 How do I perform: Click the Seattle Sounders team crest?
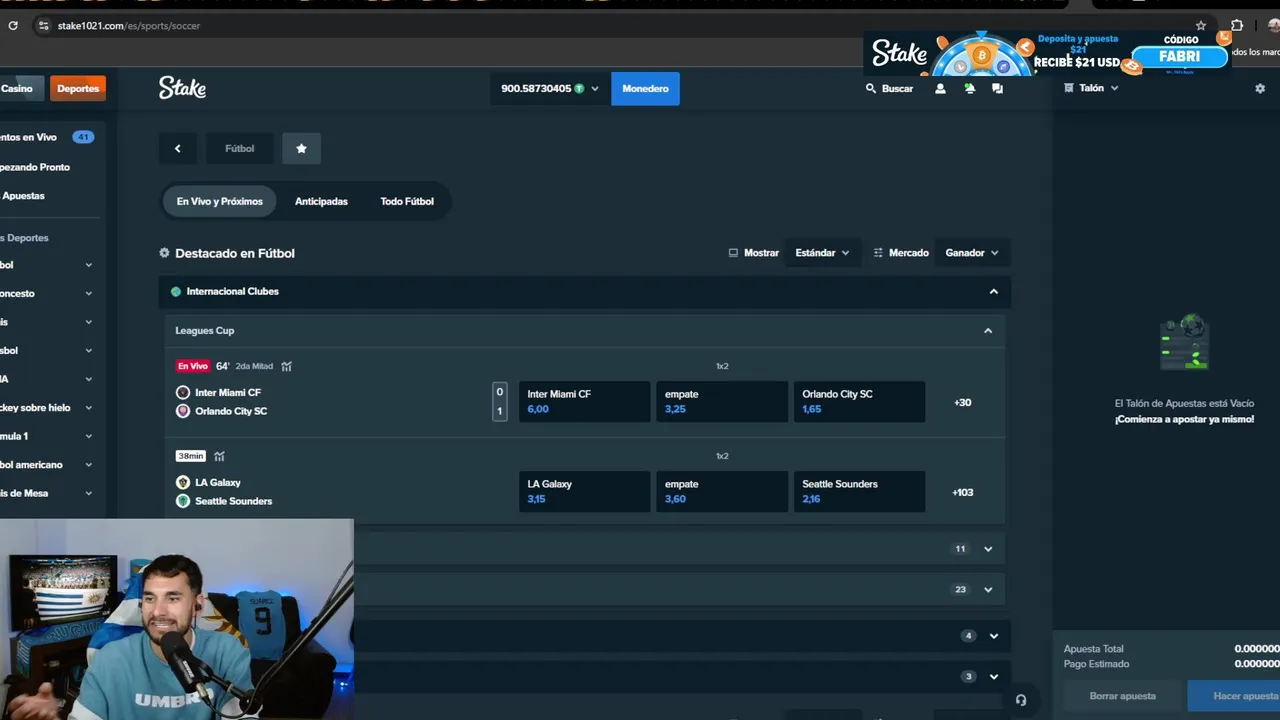[x=183, y=501]
